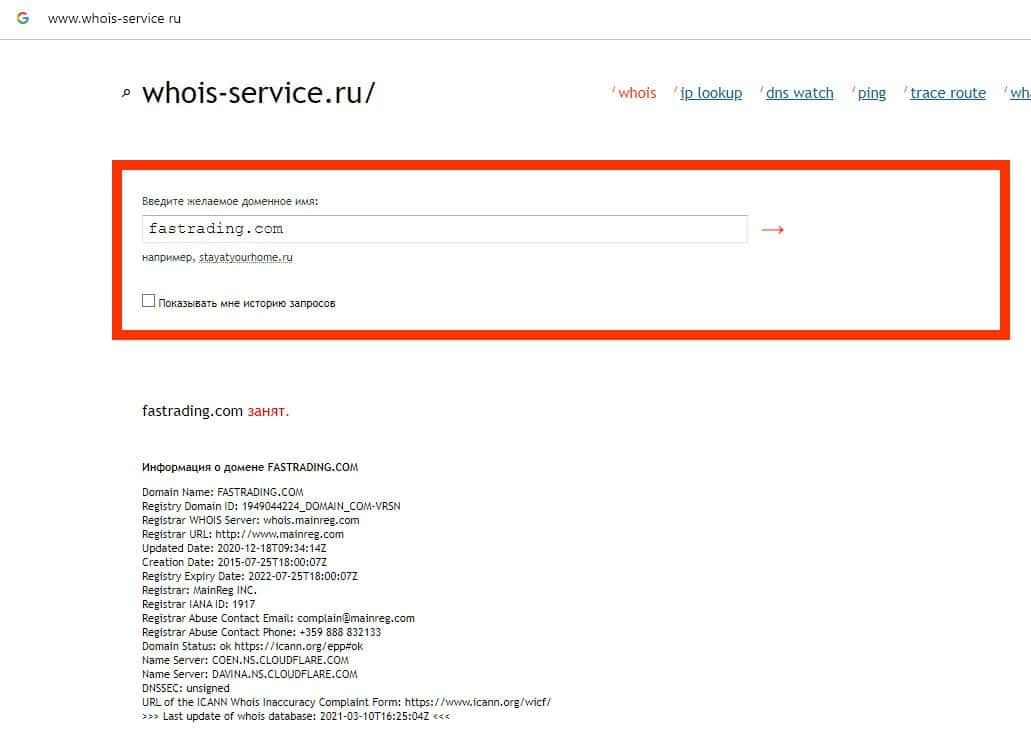Open the ping tab
Screen dimensions: 1031x733
tap(872, 93)
